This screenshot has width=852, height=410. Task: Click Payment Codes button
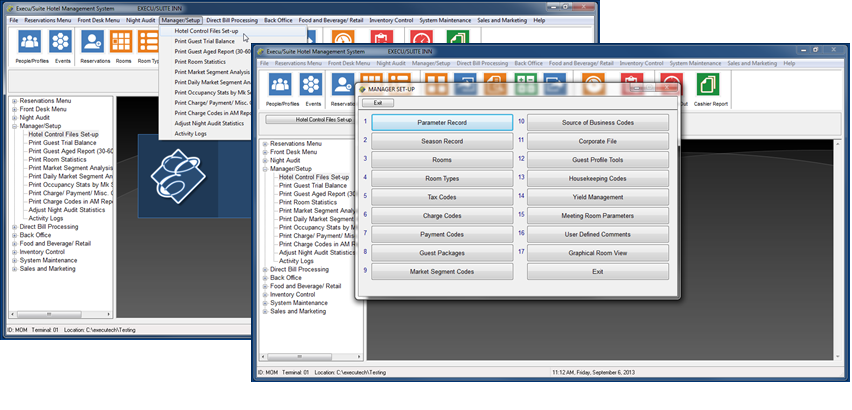coord(442,235)
